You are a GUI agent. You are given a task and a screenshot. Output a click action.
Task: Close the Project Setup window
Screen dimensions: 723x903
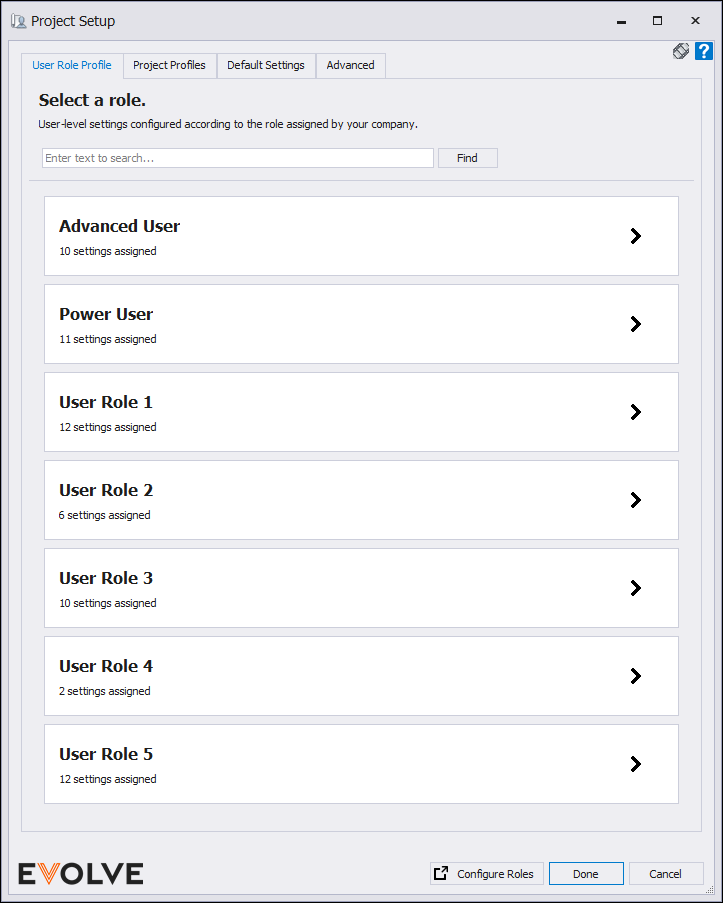point(695,21)
